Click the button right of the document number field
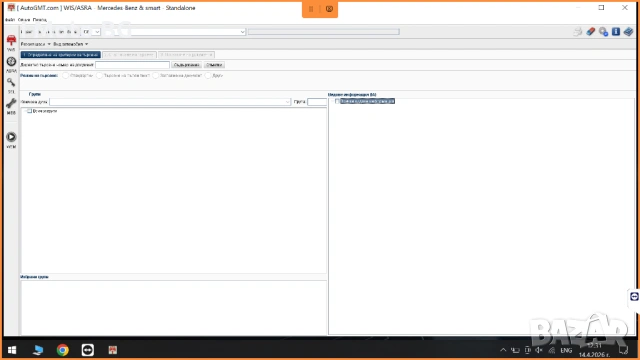 click(x=187, y=65)
